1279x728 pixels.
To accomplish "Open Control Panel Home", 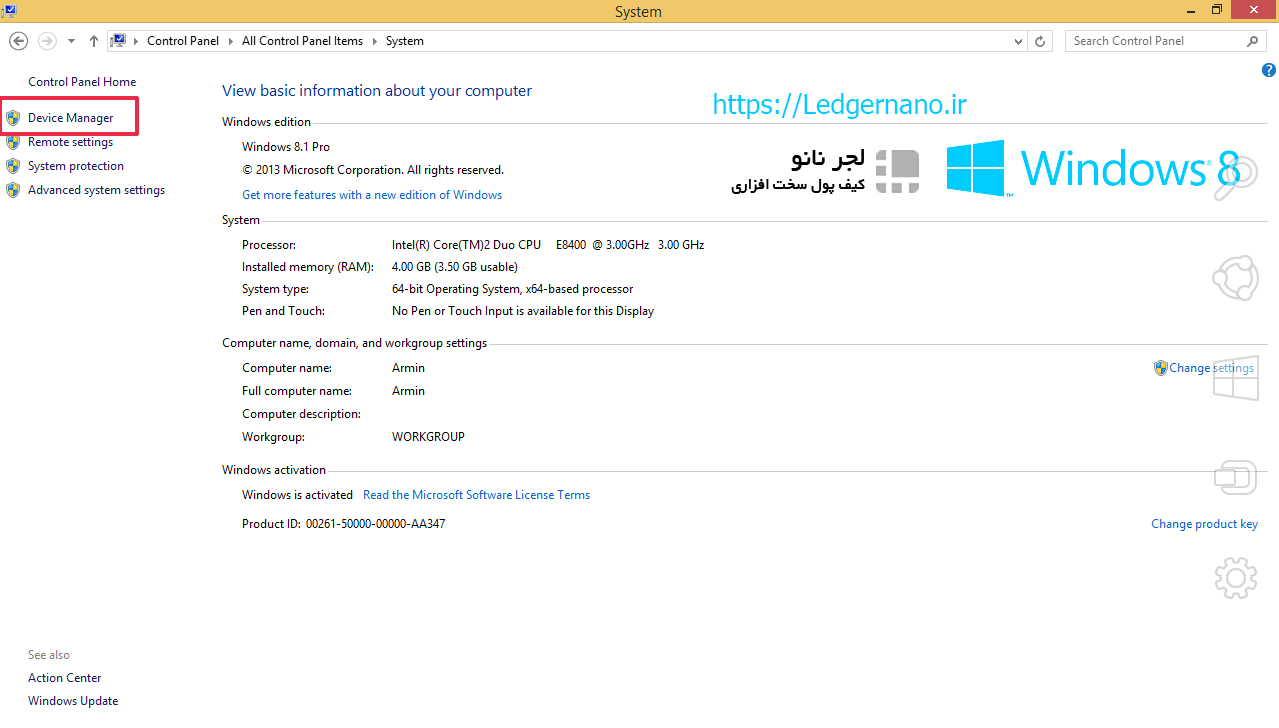I will (x=82, y=82).
